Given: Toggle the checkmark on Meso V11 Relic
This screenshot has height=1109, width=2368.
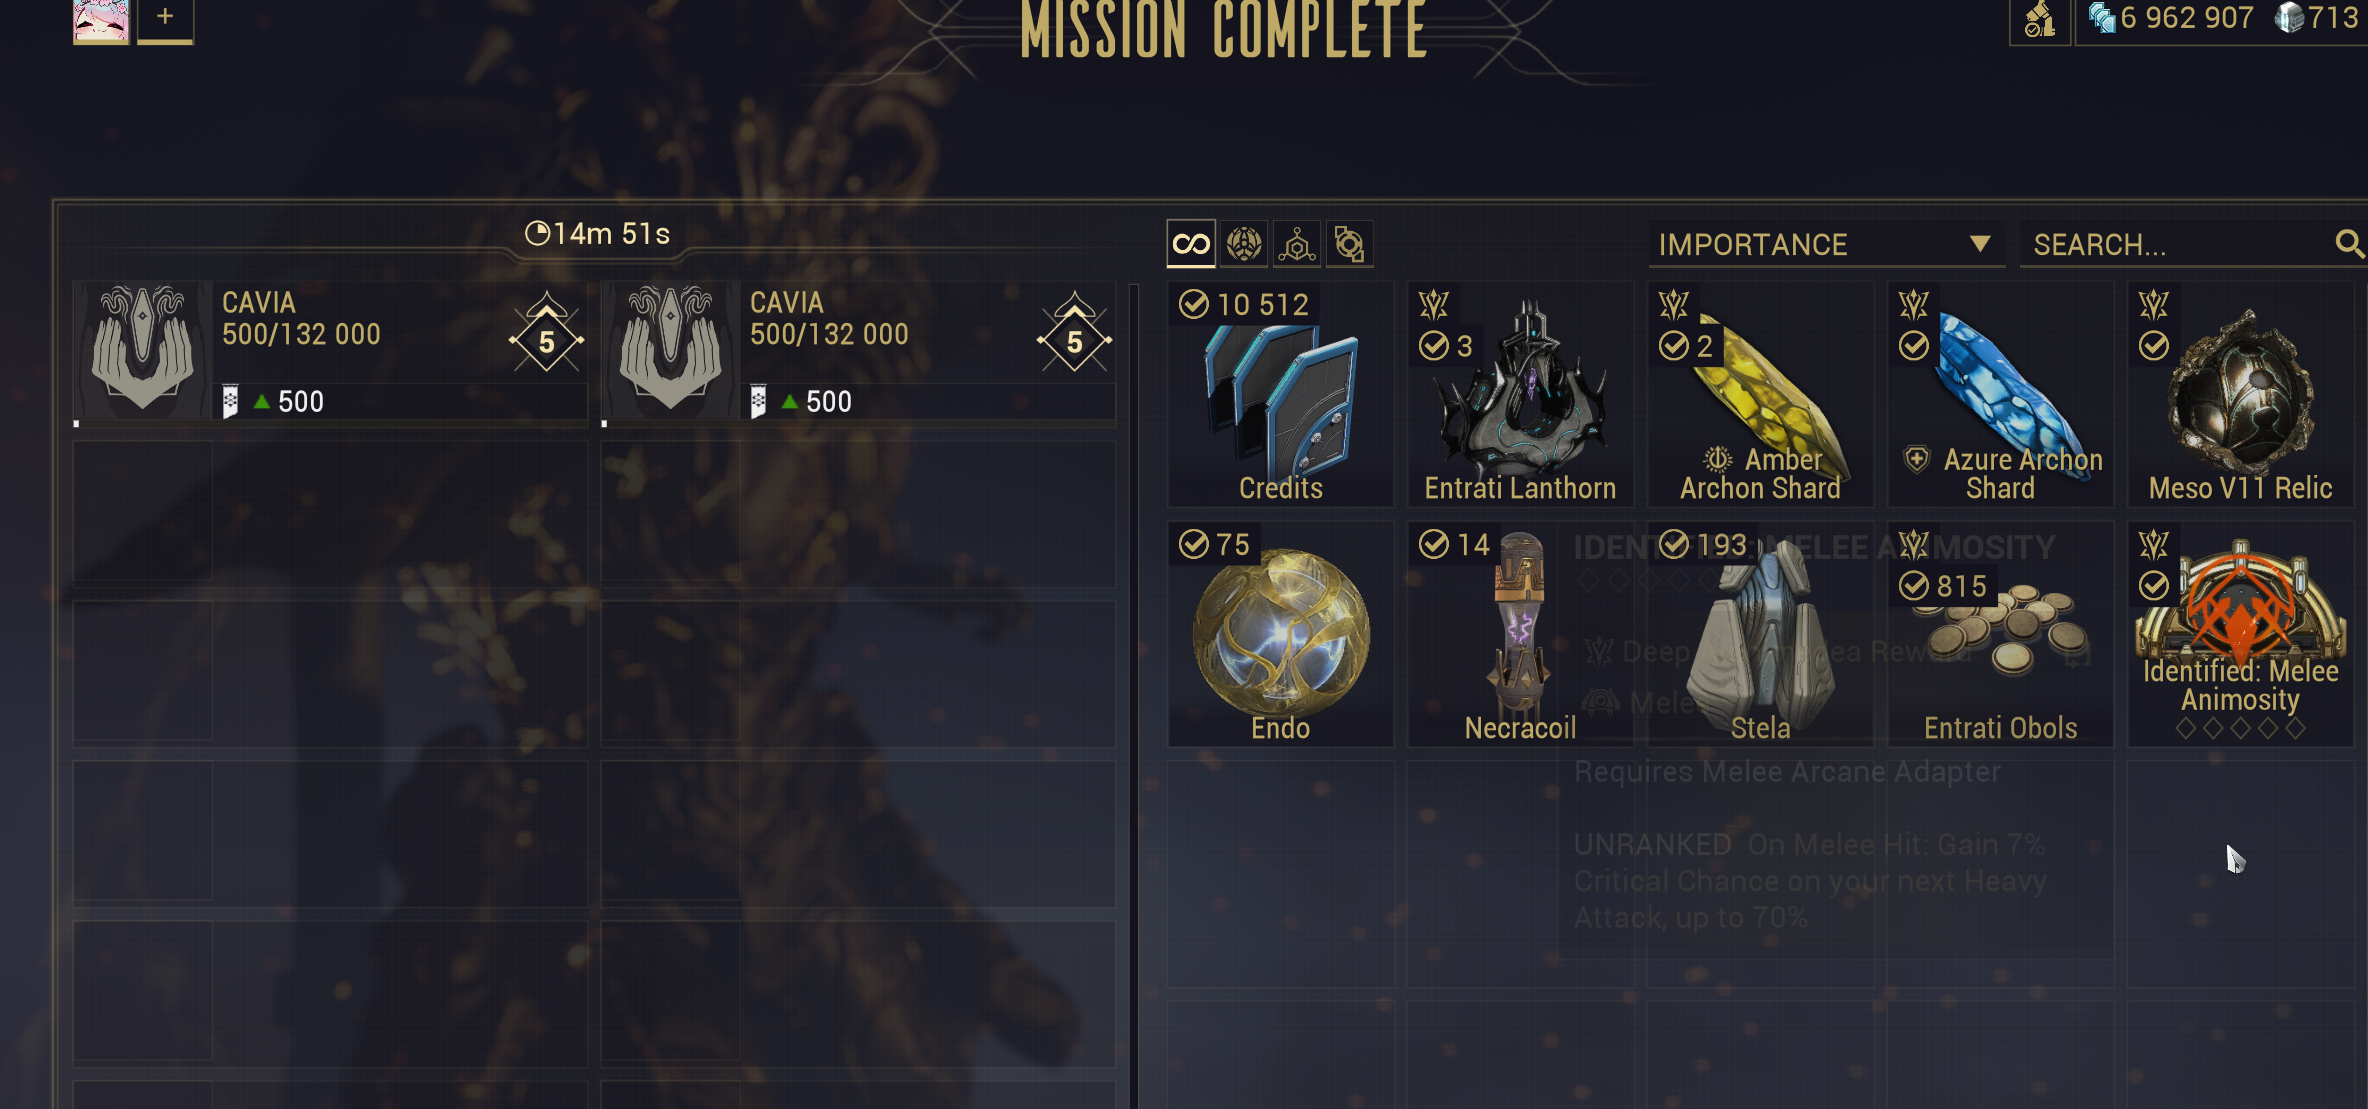Looking at the screenshot, I should click(2154, 346).
